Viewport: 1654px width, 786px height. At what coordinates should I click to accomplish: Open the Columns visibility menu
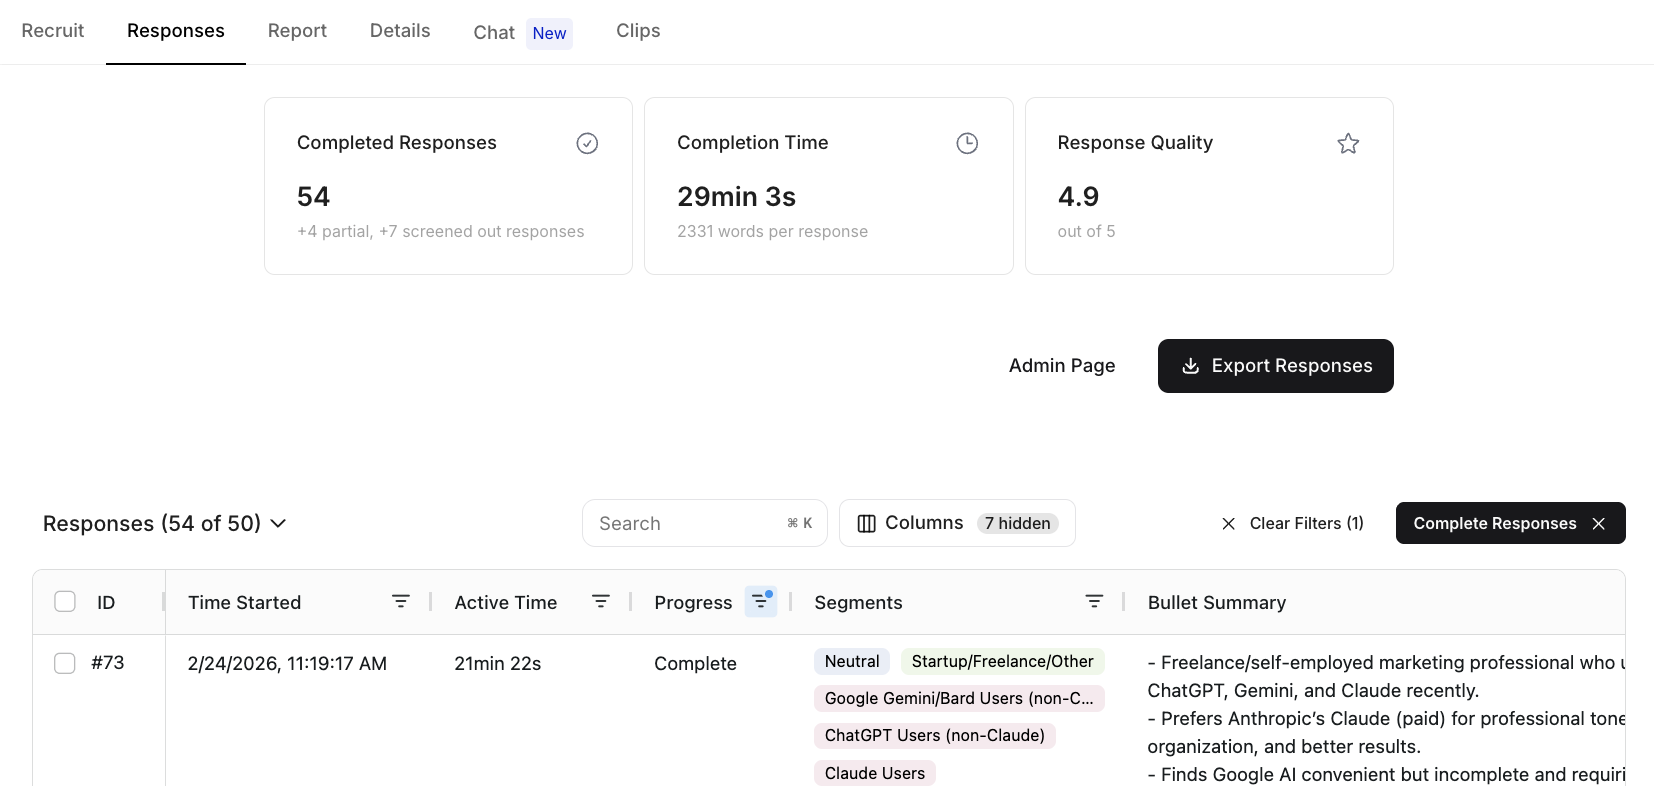(957, 523)
